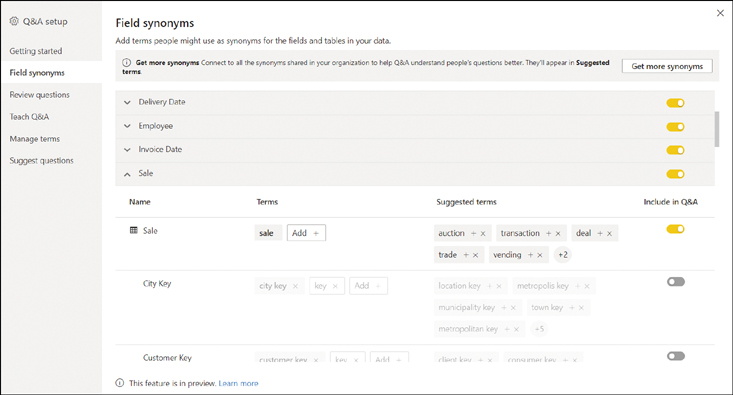Click Add term button in Sale row
This screenshot has width=733, height=395.
(306, 233)
